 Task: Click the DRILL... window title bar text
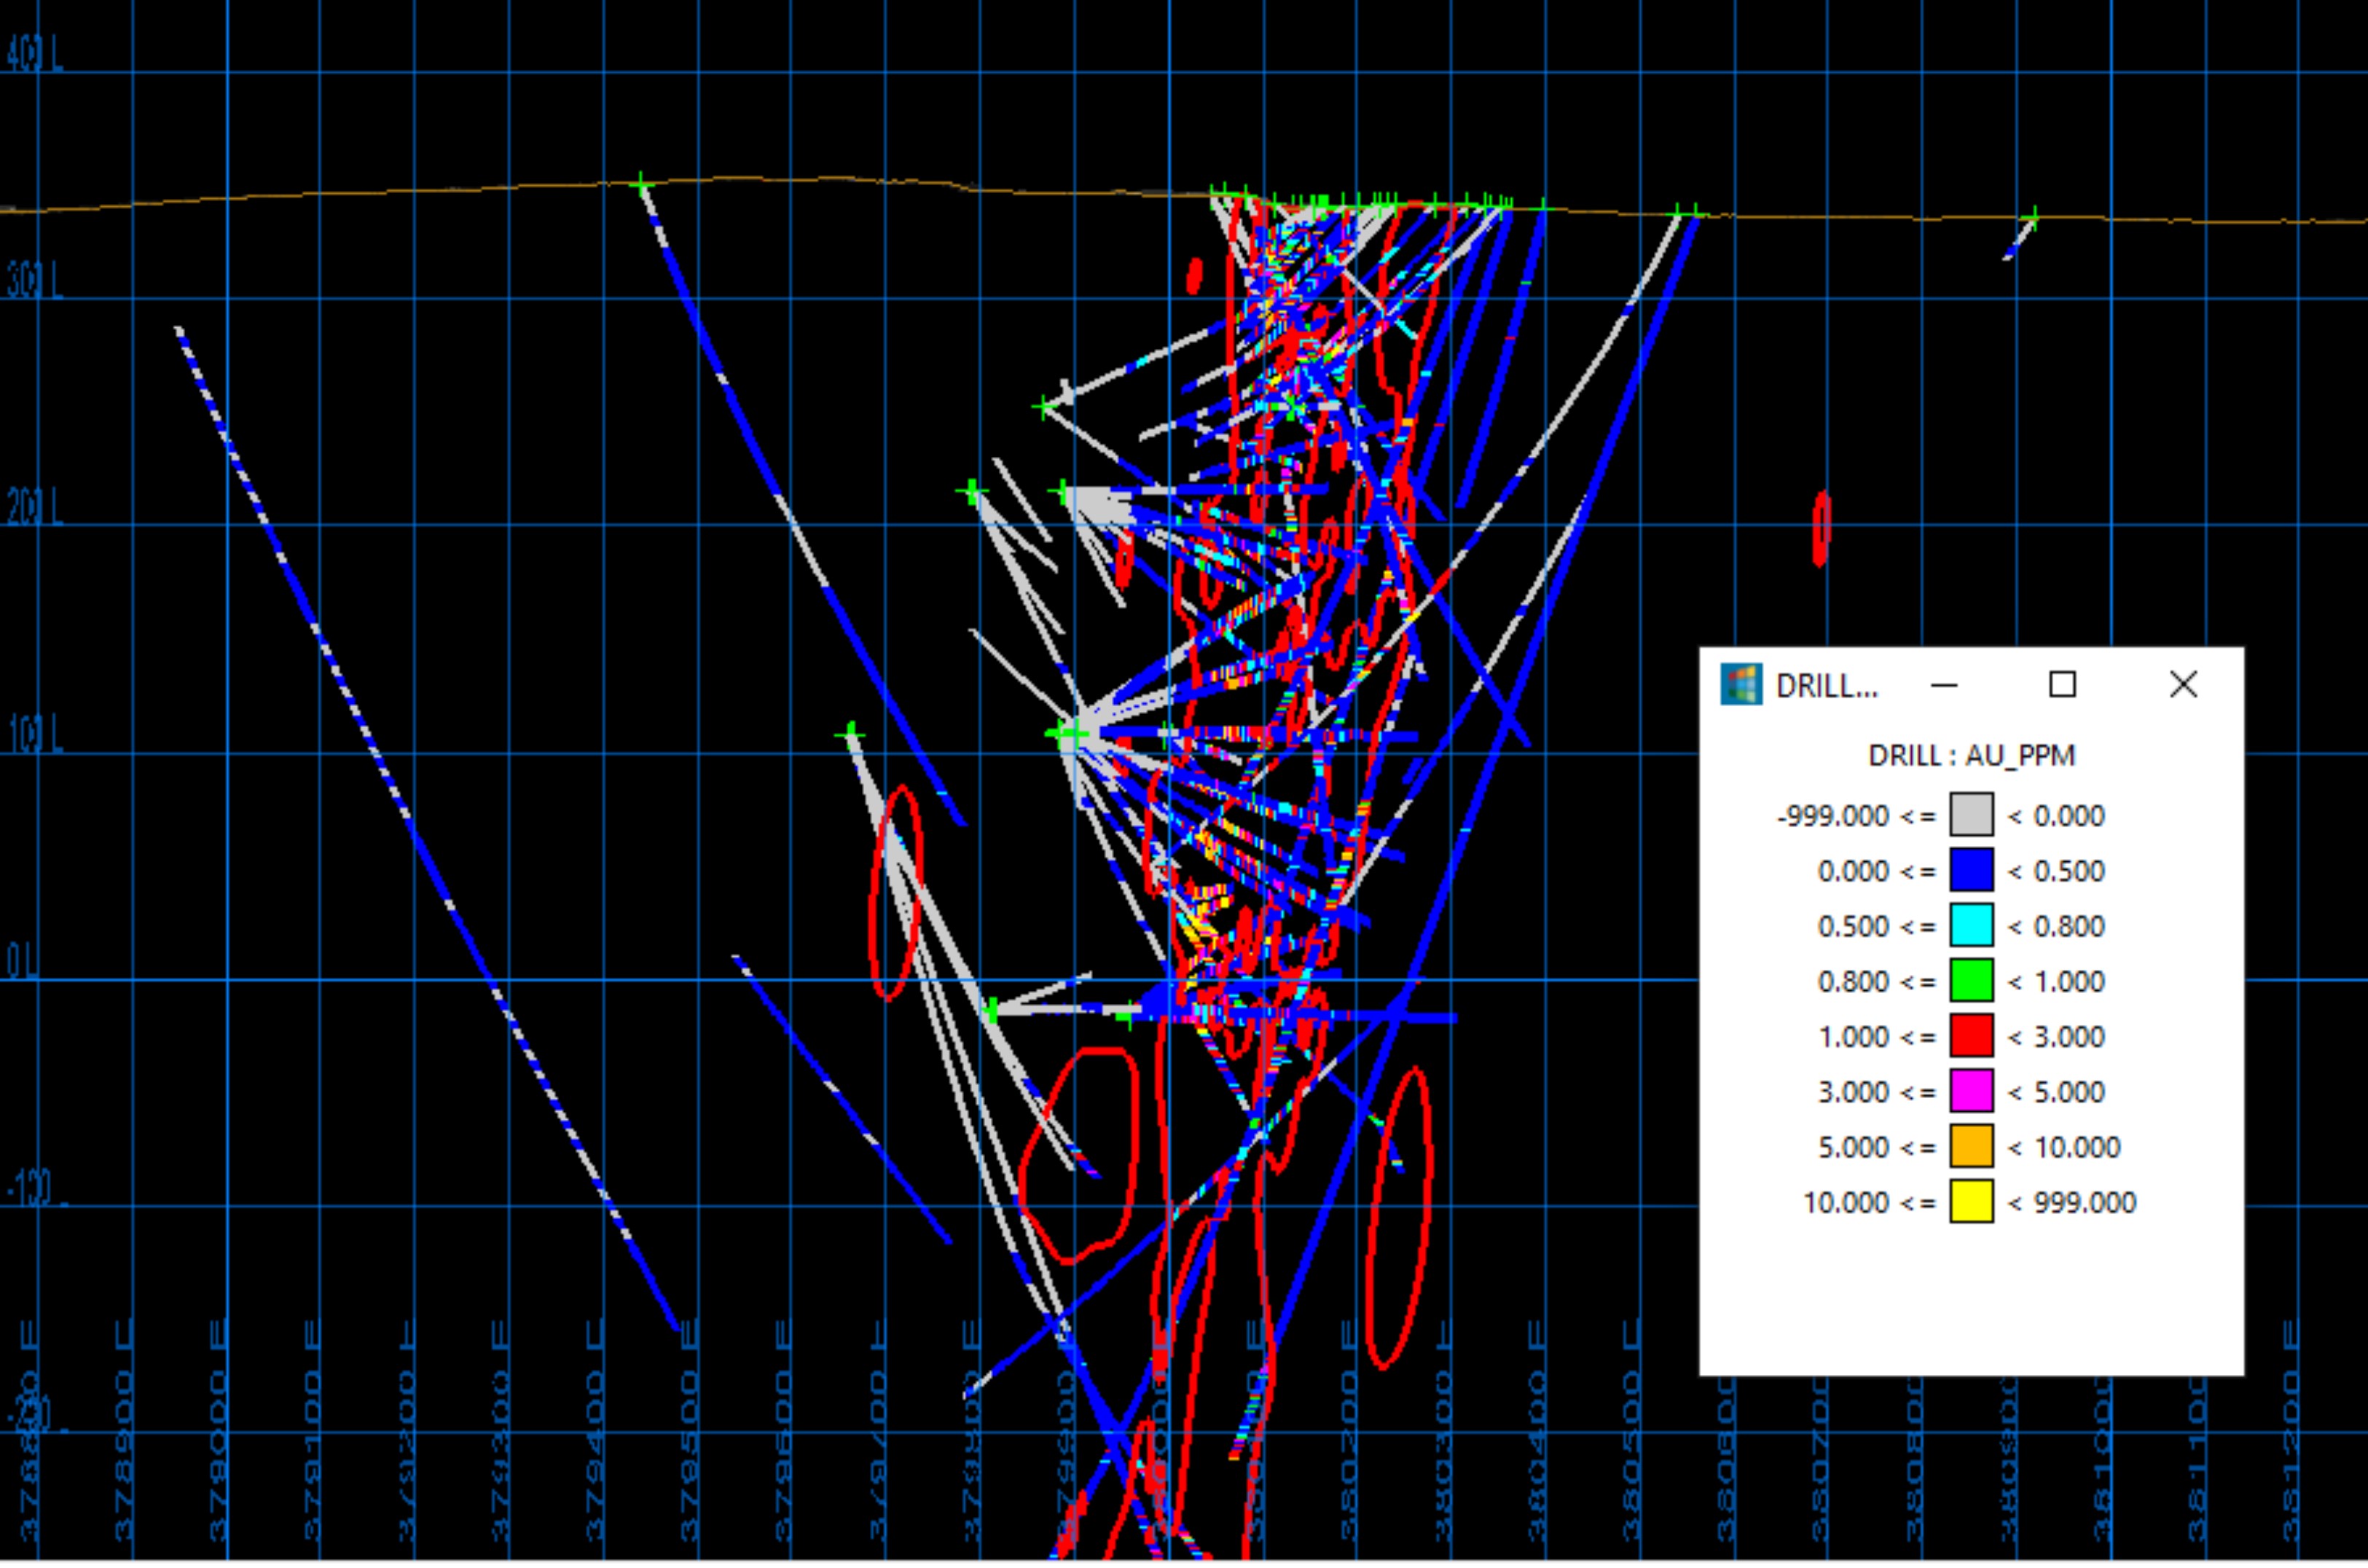tap(1826, 686)
